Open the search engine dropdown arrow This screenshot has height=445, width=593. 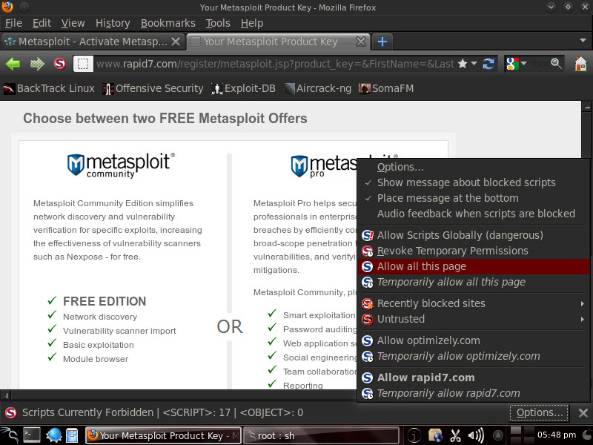click(x=524, y=64)
